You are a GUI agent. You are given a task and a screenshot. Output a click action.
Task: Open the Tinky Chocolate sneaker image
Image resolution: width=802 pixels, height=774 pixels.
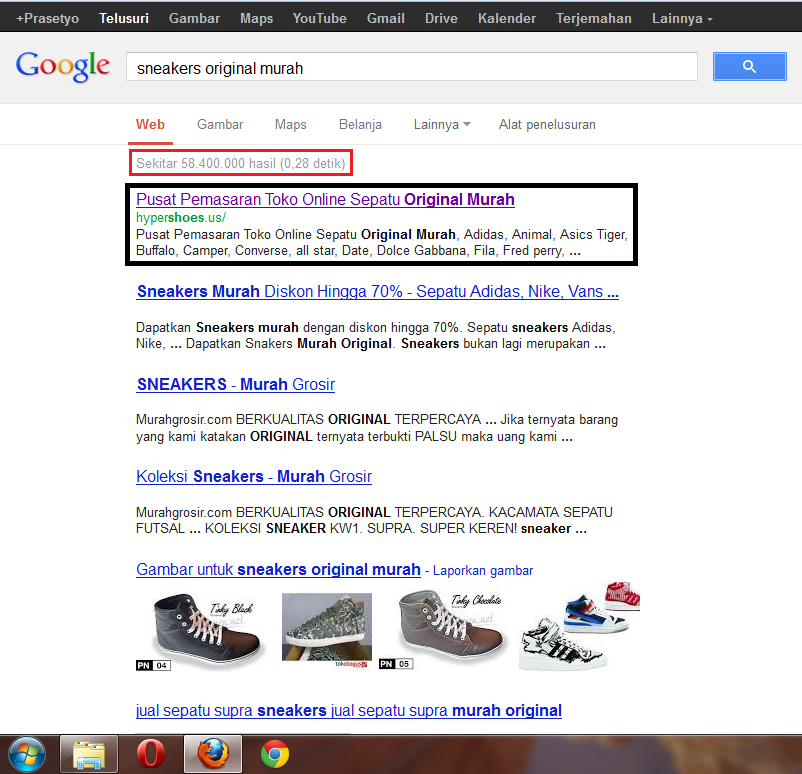click(443, 629)
